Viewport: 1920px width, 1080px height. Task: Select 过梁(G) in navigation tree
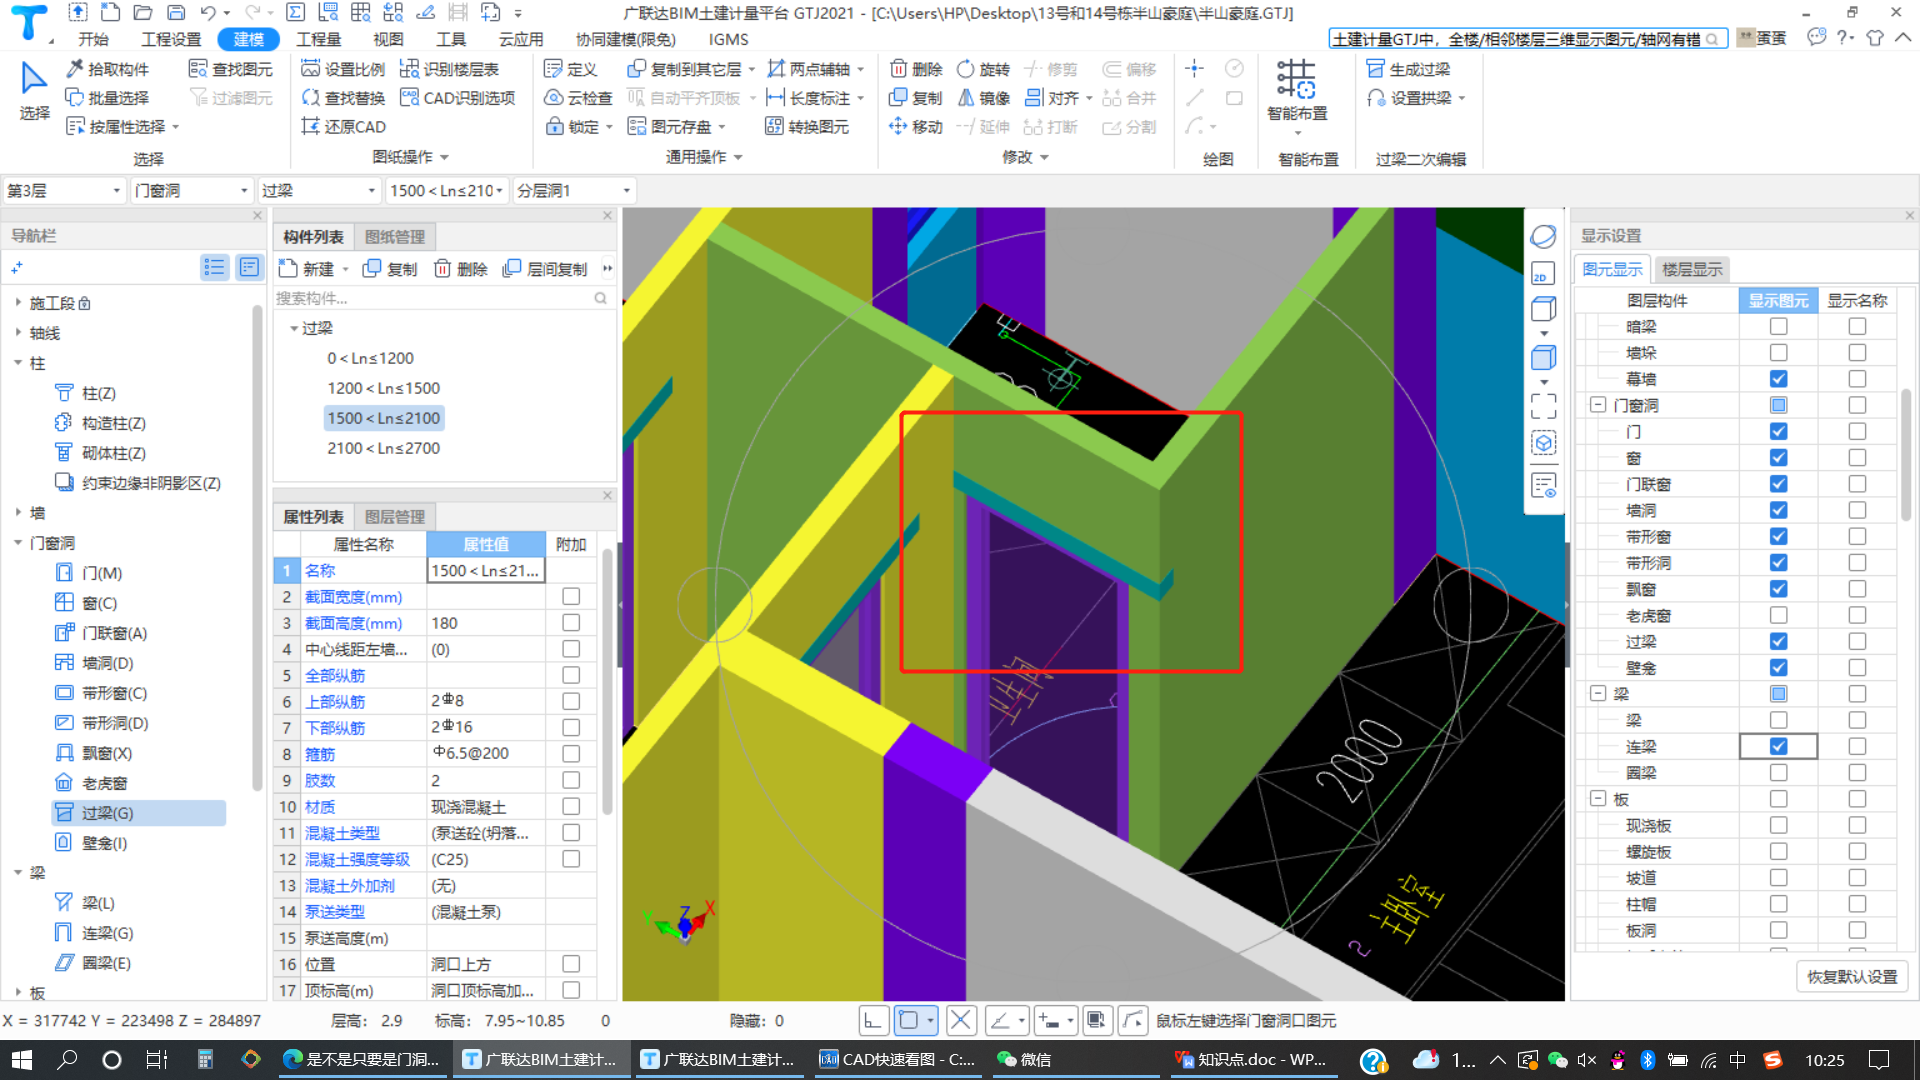(108, 813)
